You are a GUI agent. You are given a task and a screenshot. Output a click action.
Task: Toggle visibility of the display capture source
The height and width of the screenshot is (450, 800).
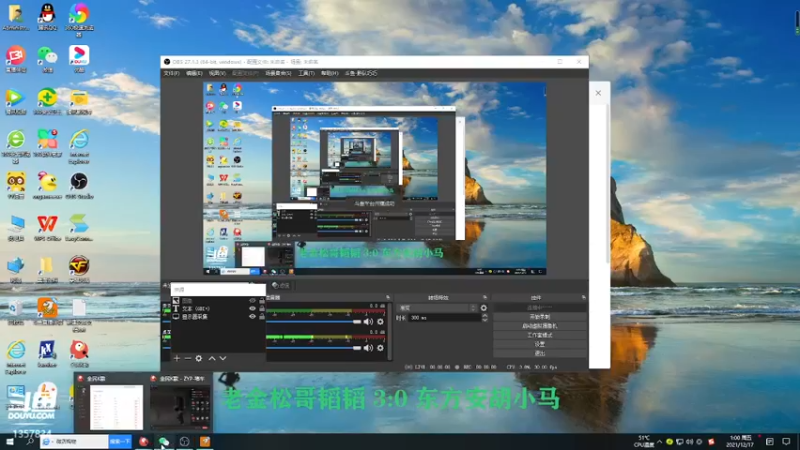coord(252,317)
